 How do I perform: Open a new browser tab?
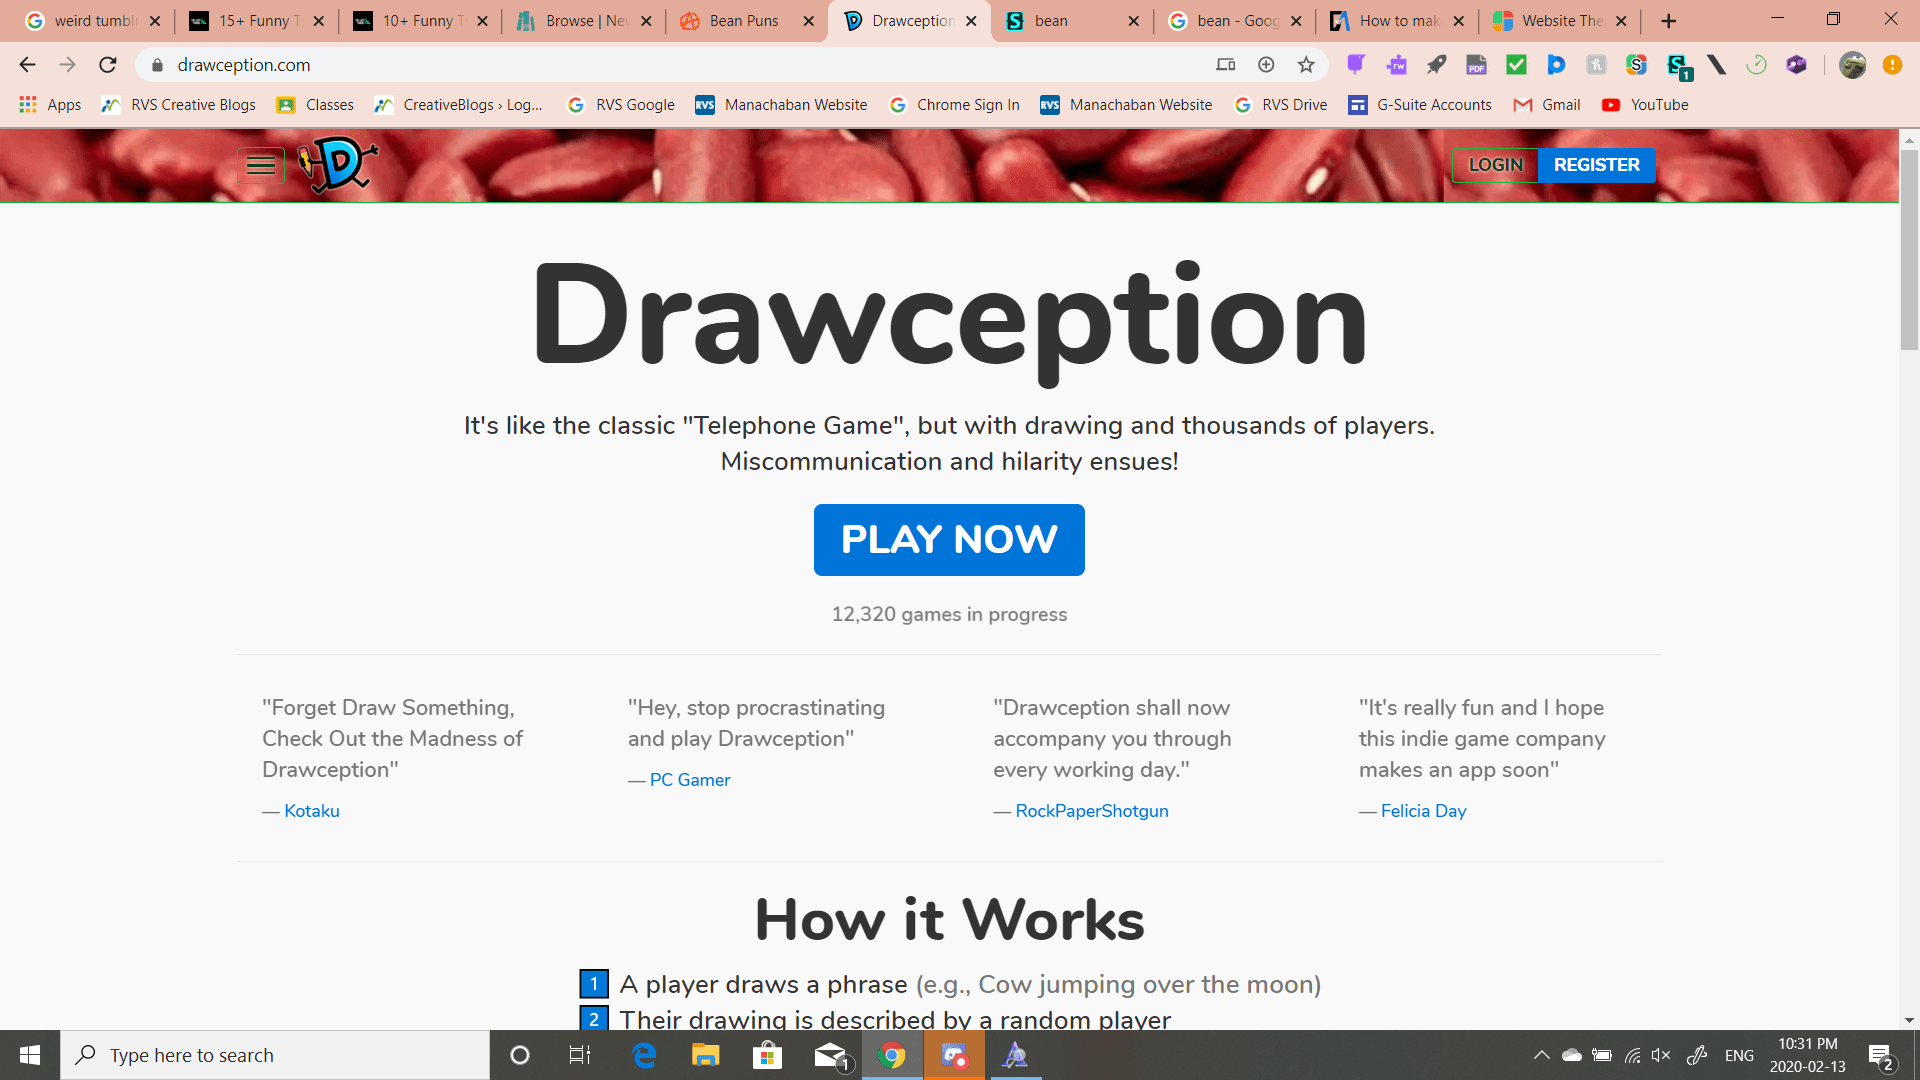1668,21
